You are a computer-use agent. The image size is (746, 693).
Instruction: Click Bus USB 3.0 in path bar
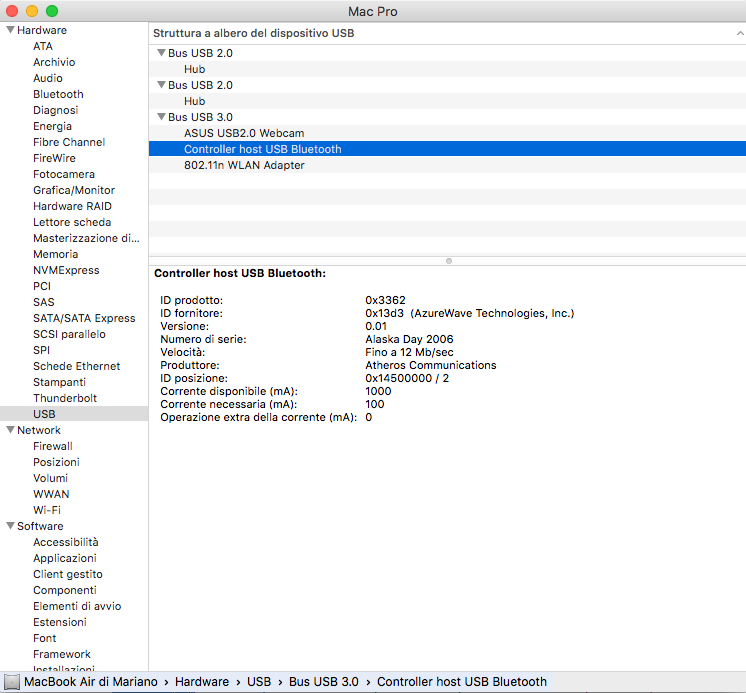point(323,682)
